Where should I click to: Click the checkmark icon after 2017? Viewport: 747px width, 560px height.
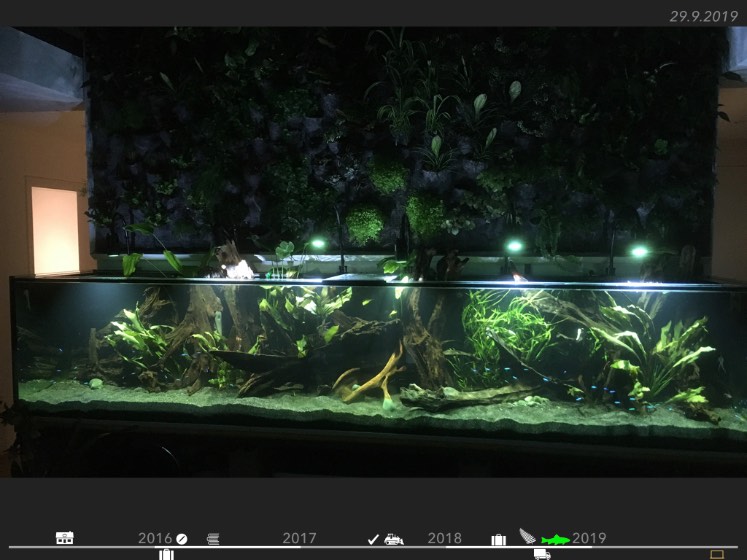(x=373, y=539)
